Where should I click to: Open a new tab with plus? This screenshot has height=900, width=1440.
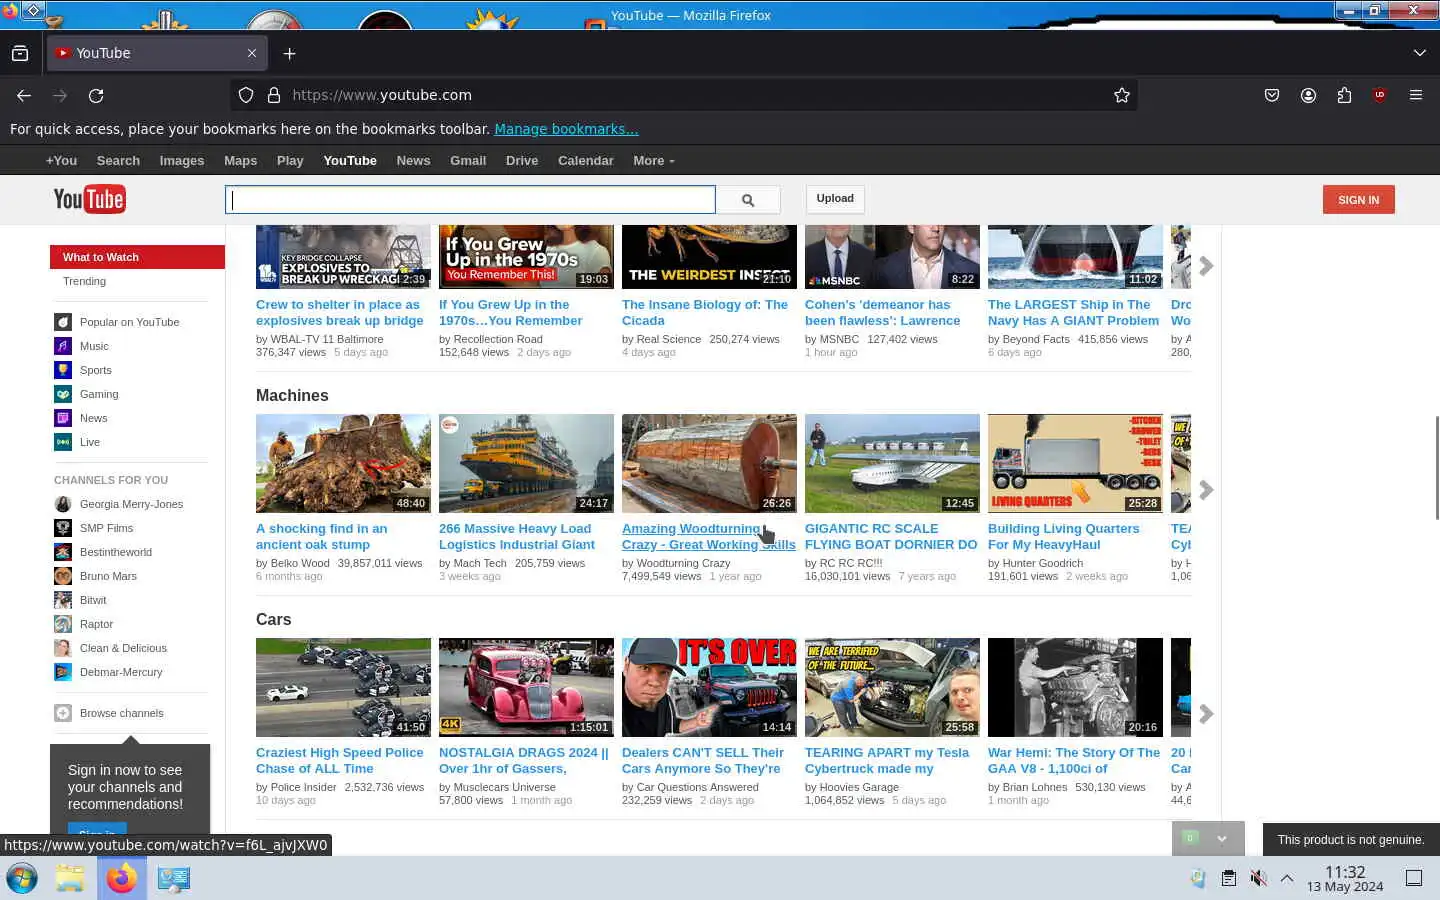coord(289,53)
